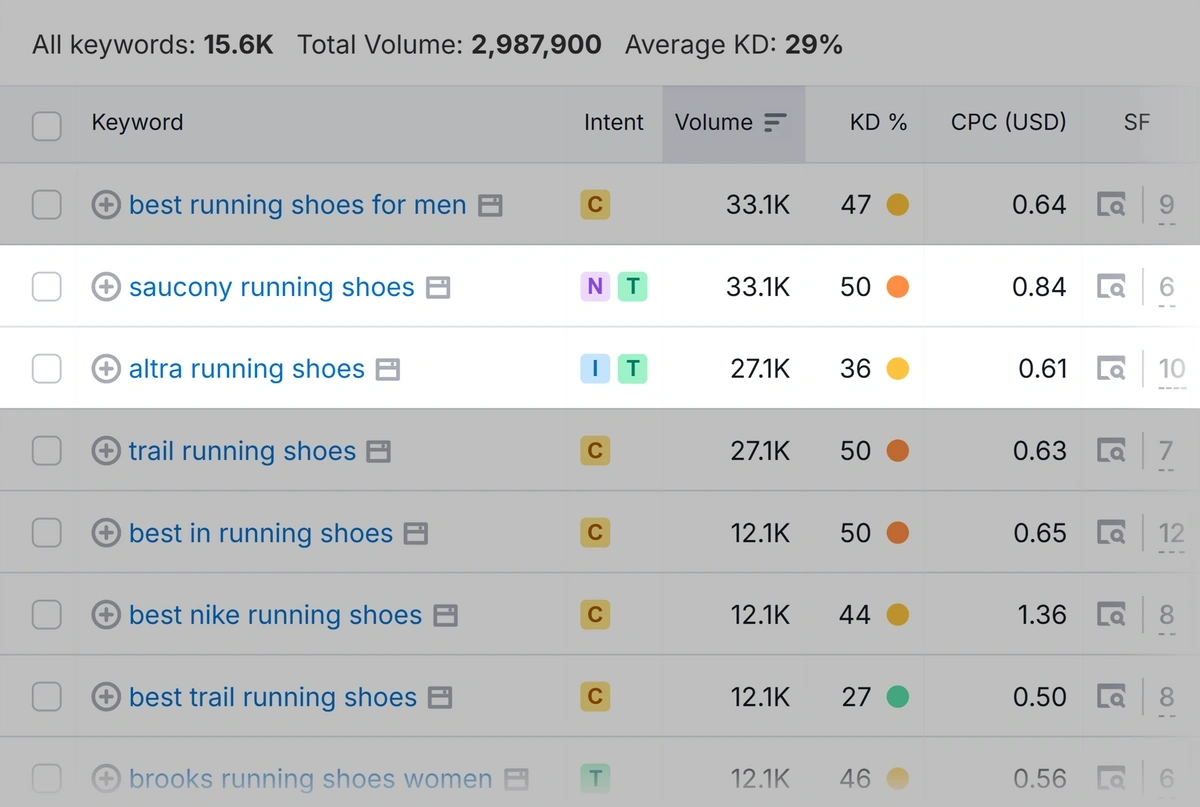
Task: Open the 'trail running shoes' keyword link
Action: click(242, 451)
